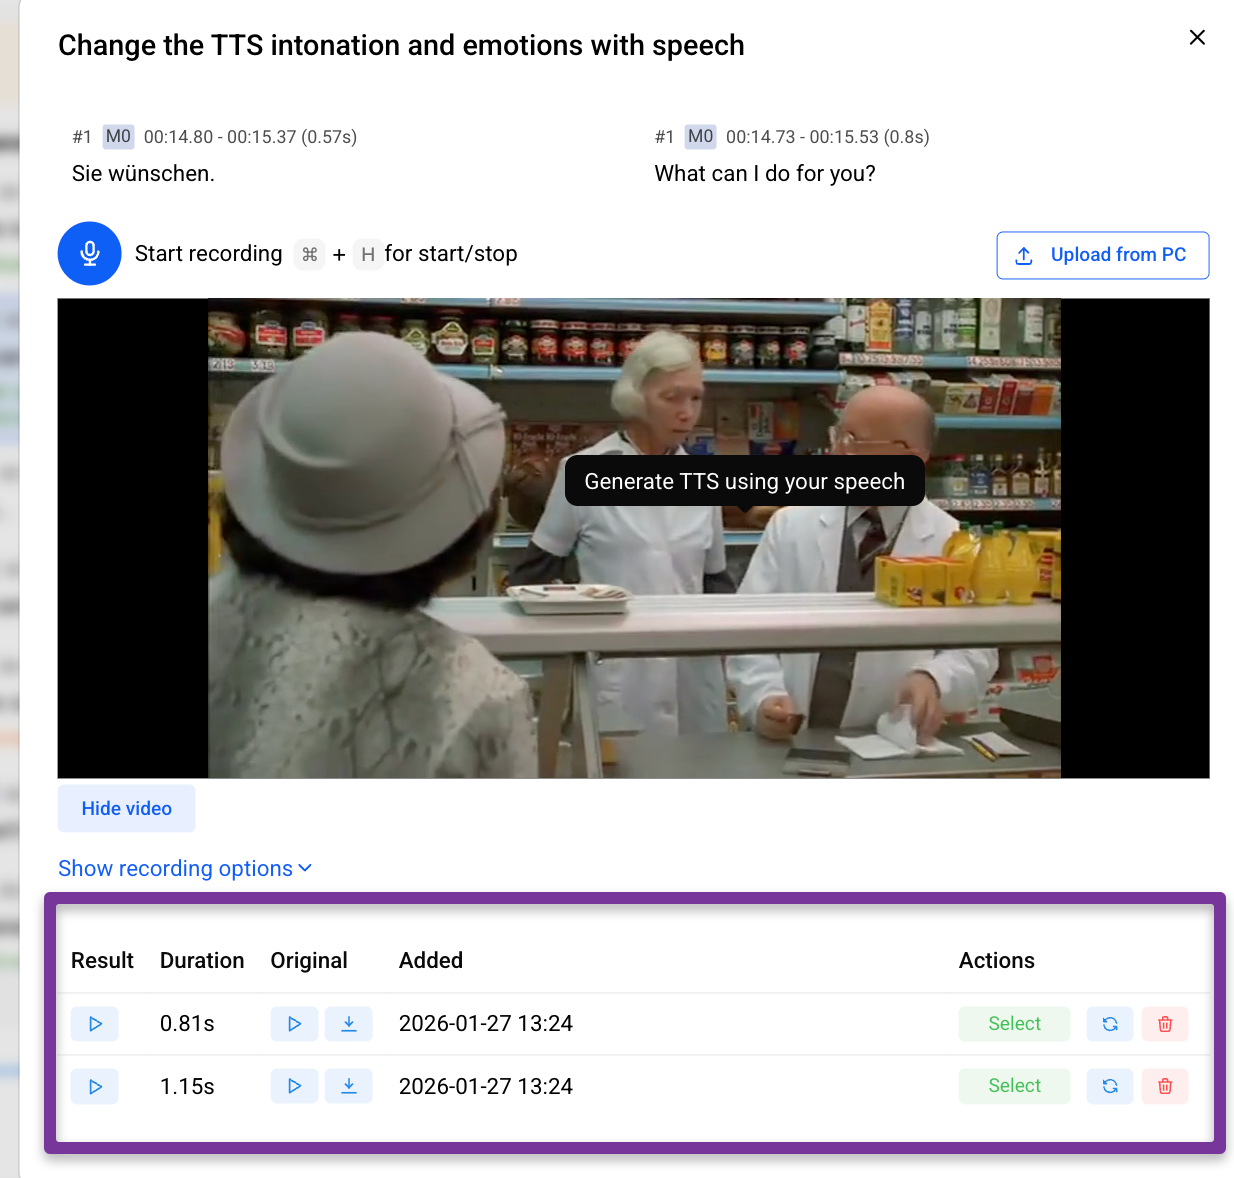Click the M0 tag beside 00:14.73
This screenshot has width=1234, height=1178.
click(700, 137)
